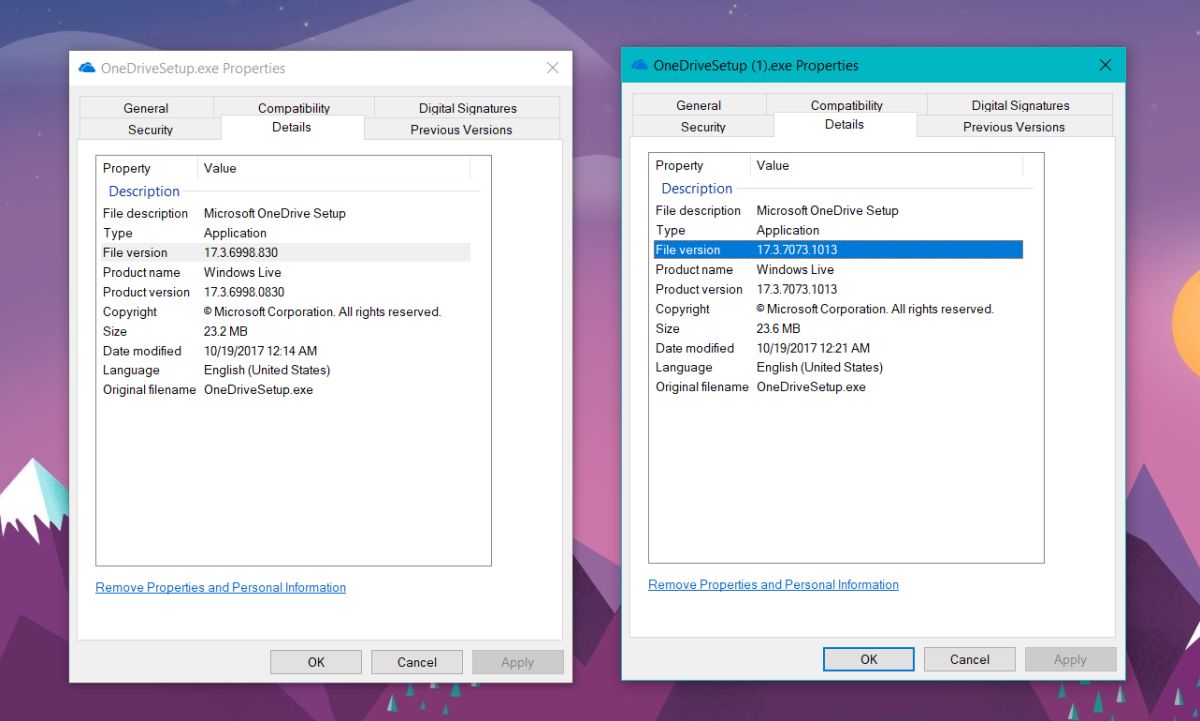This screenshot has width=1200, height=721.
Task: Open General tab in OneDriveSetup (1).exe Properties
Action: (x=699, y=105)
